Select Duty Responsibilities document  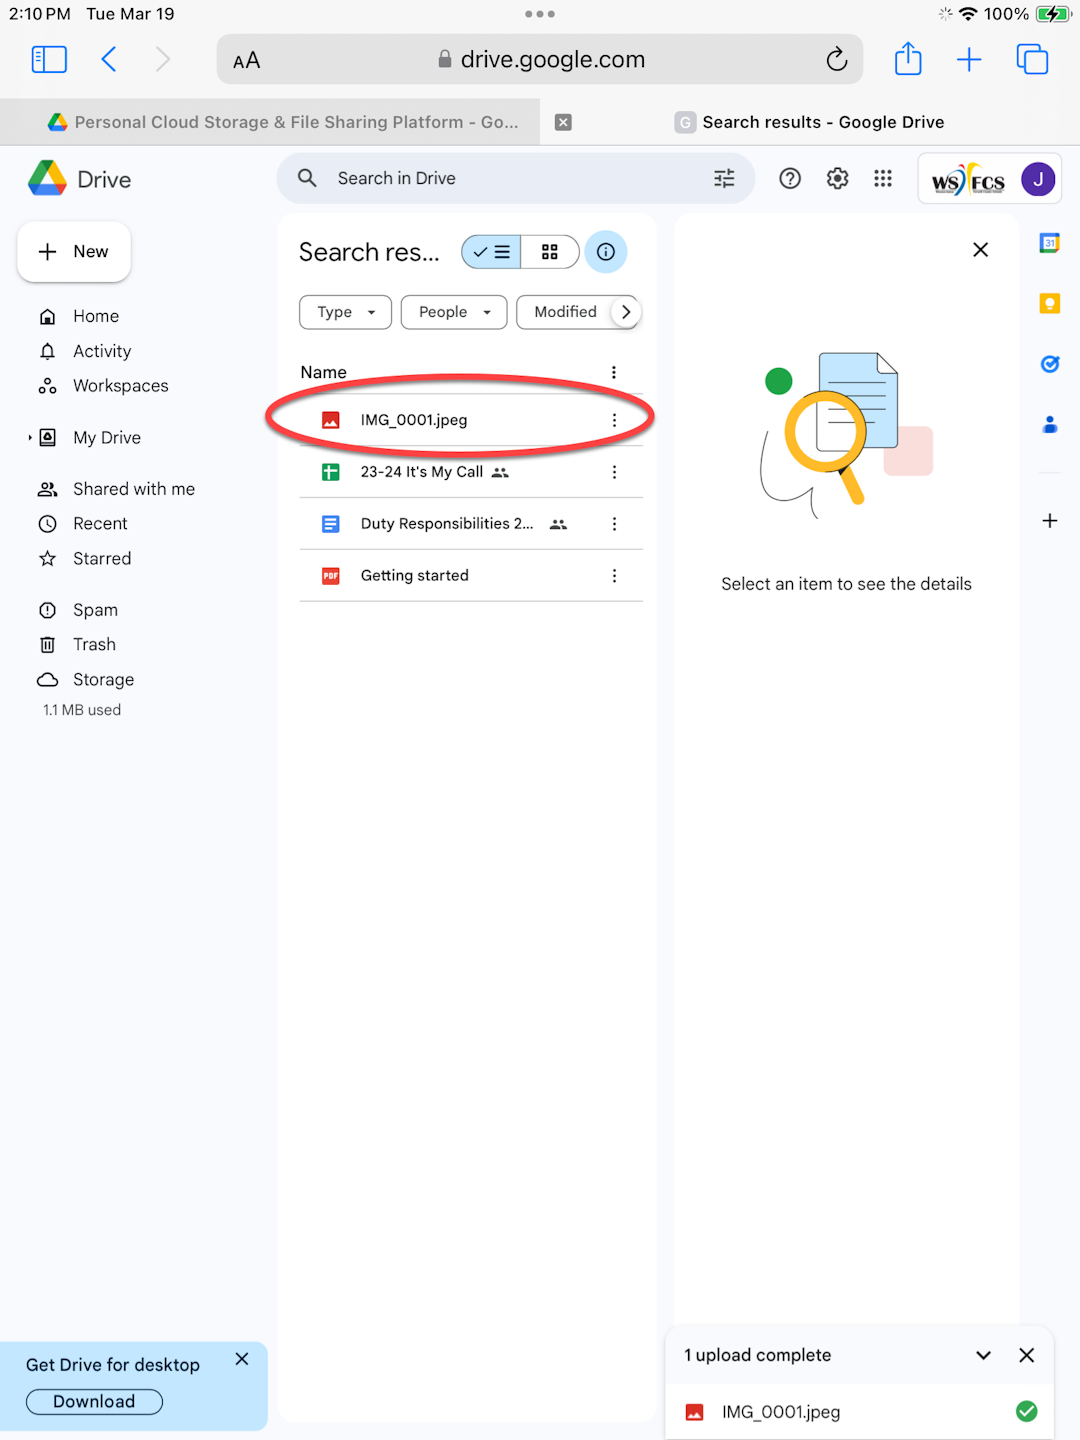pyautogui.click(x=471, y=524)
